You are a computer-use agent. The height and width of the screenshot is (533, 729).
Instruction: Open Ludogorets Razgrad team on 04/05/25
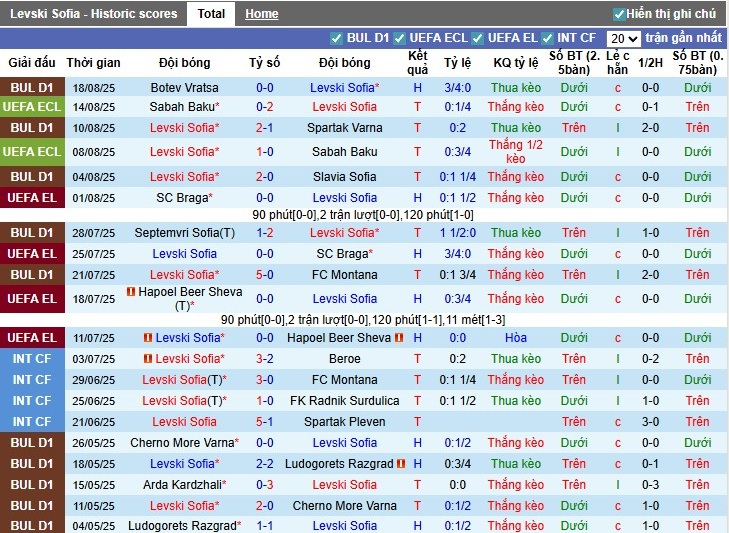tap(182, 526)
